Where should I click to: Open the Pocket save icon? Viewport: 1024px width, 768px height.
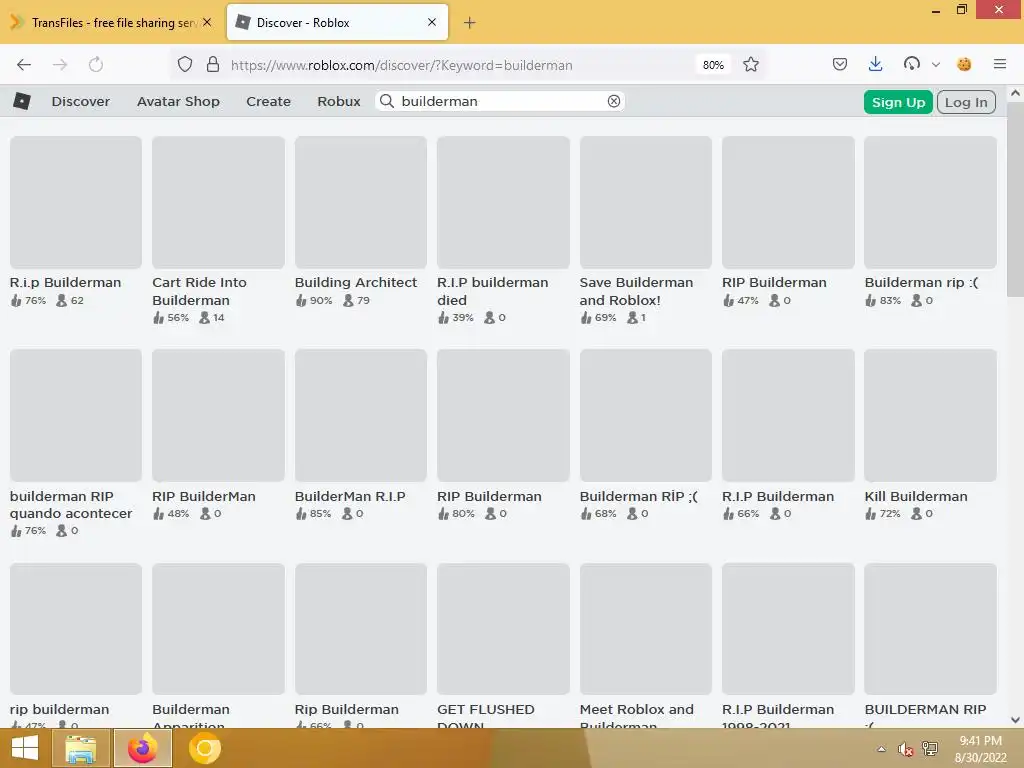(840, 64)
